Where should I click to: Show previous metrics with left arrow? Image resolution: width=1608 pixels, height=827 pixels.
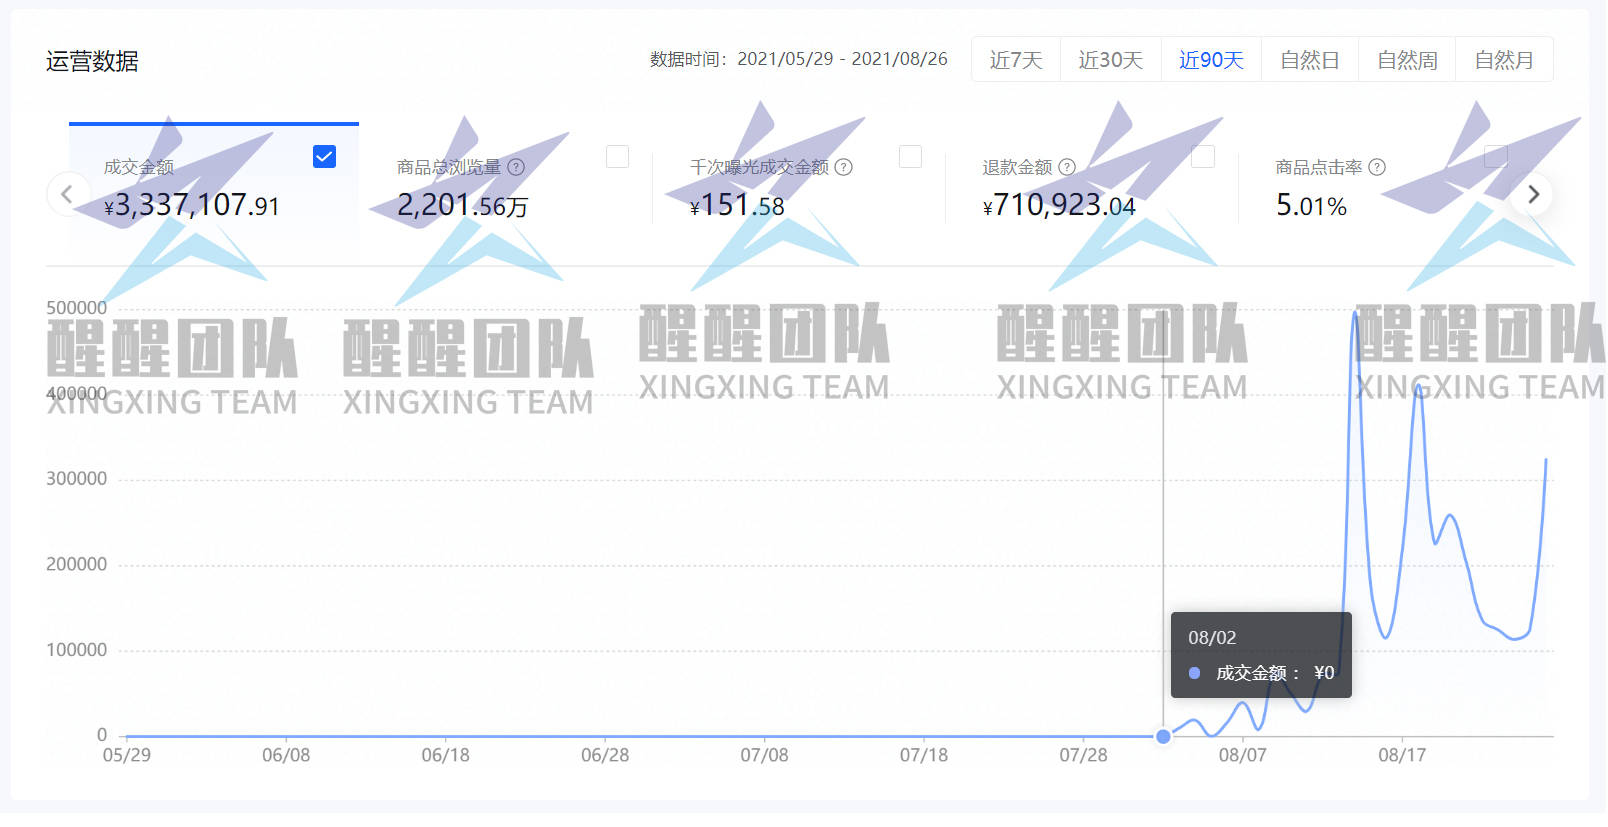pos(67,194)
